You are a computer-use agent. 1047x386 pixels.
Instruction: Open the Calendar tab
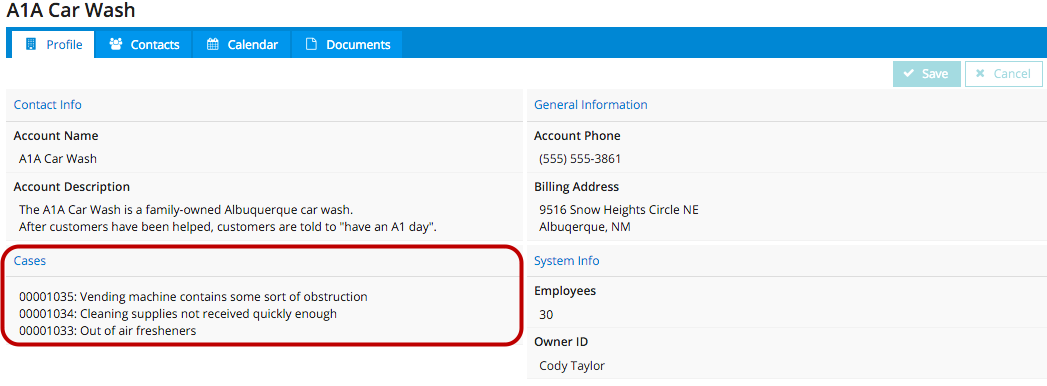pyautogui.click(x=242, y=44)
